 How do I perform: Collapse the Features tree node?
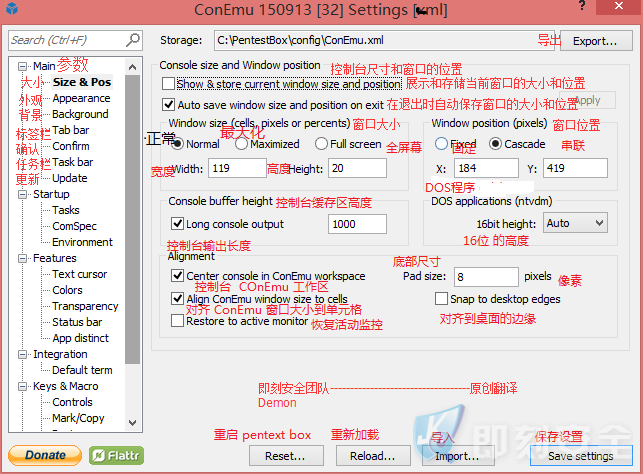(x=23, y=258)
